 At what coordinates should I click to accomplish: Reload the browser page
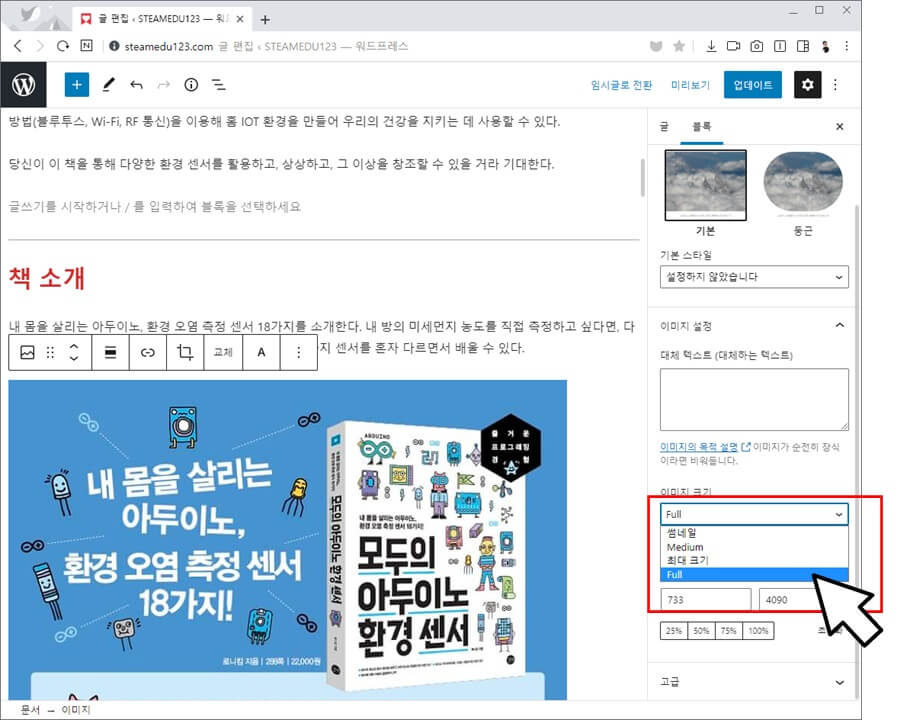(62, 46)
